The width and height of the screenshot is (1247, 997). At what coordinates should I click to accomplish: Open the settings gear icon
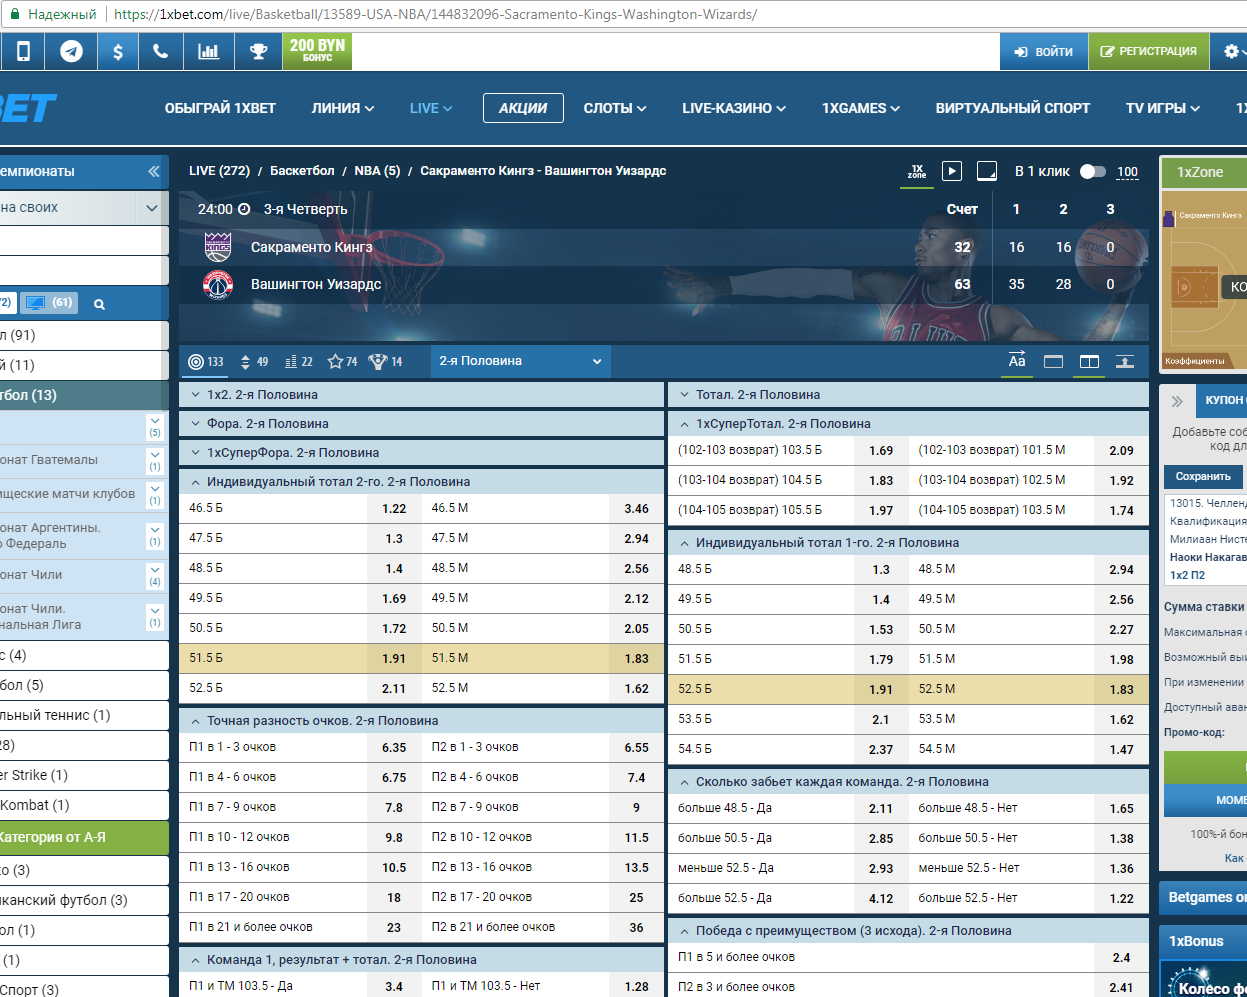(x=1231, y=51)
